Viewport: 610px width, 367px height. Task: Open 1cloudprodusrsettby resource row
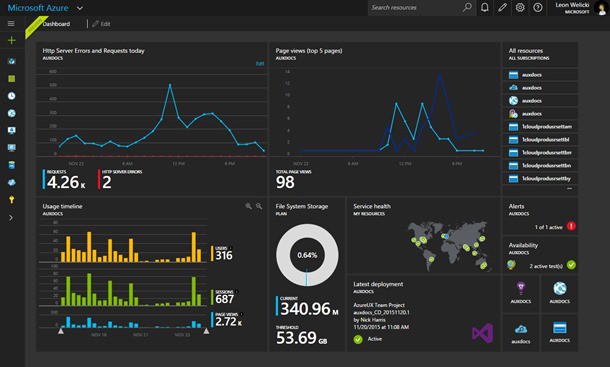point(540,179)
